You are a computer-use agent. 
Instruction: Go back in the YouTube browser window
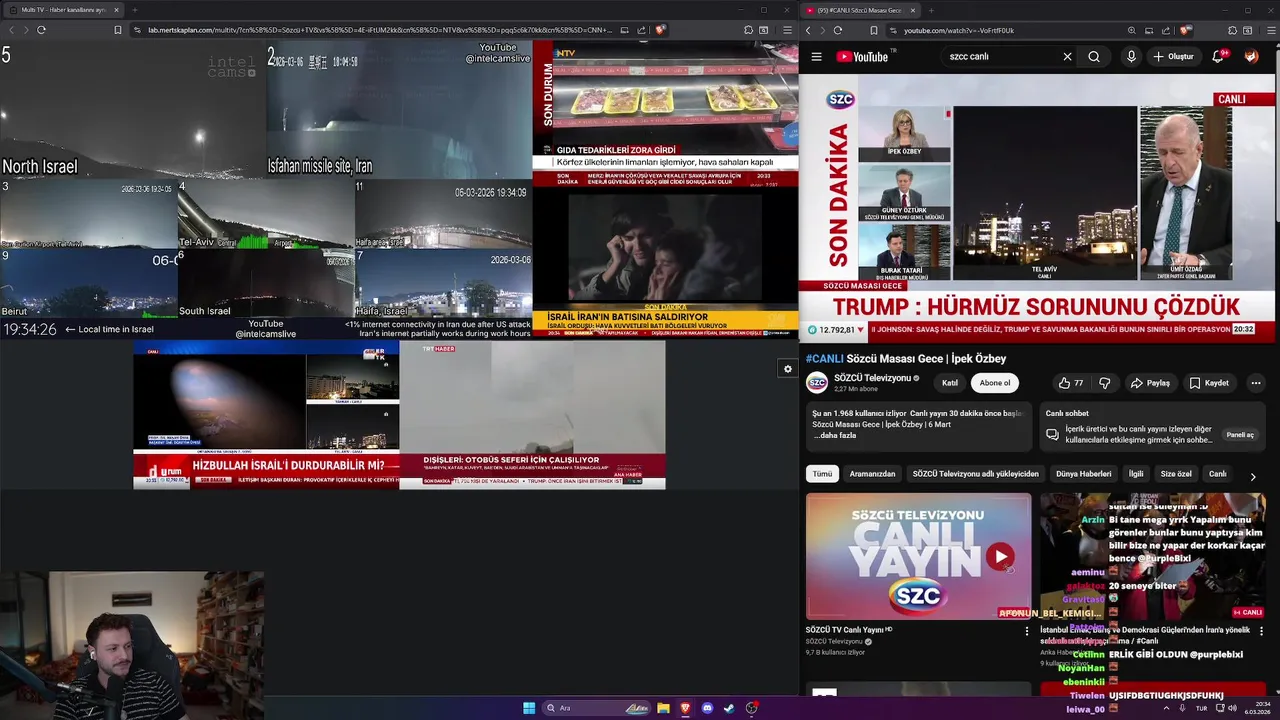[x=808, y=30]
